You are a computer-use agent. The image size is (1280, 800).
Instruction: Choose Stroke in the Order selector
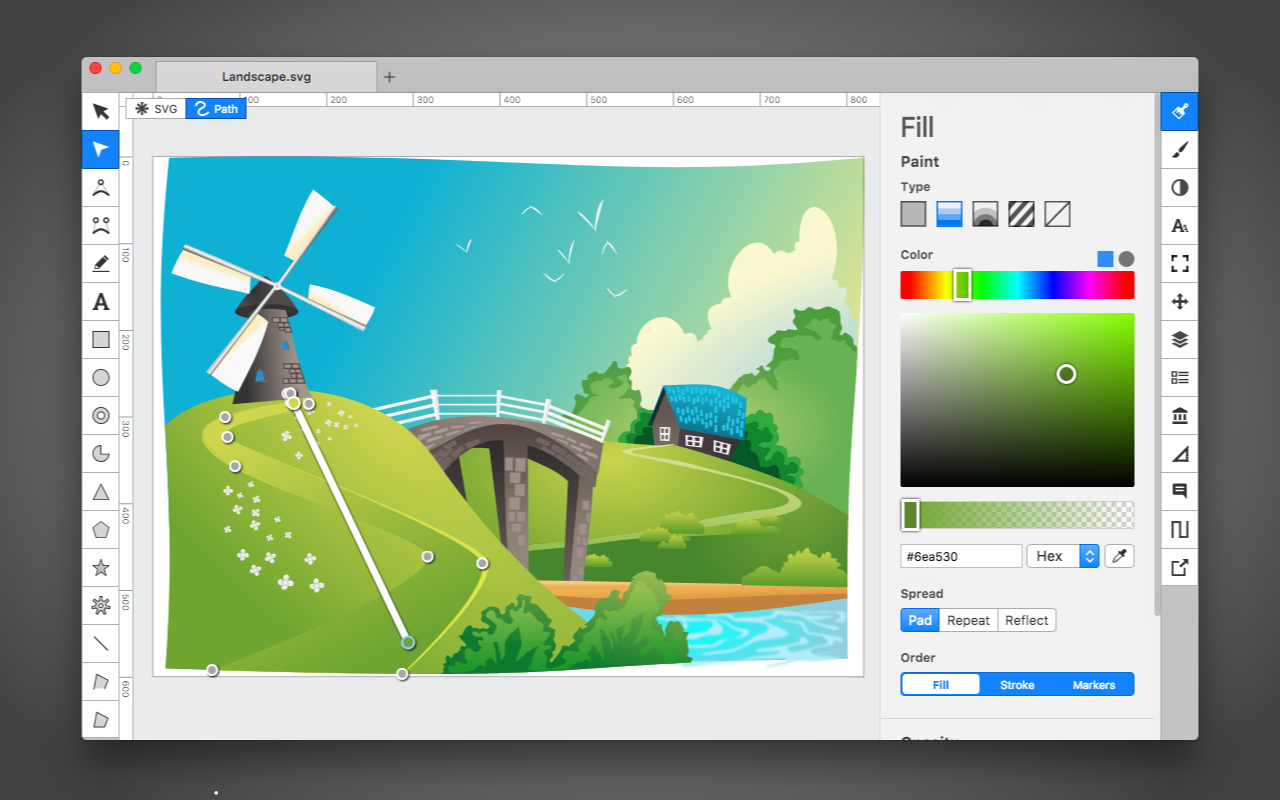click(1017, 685)
